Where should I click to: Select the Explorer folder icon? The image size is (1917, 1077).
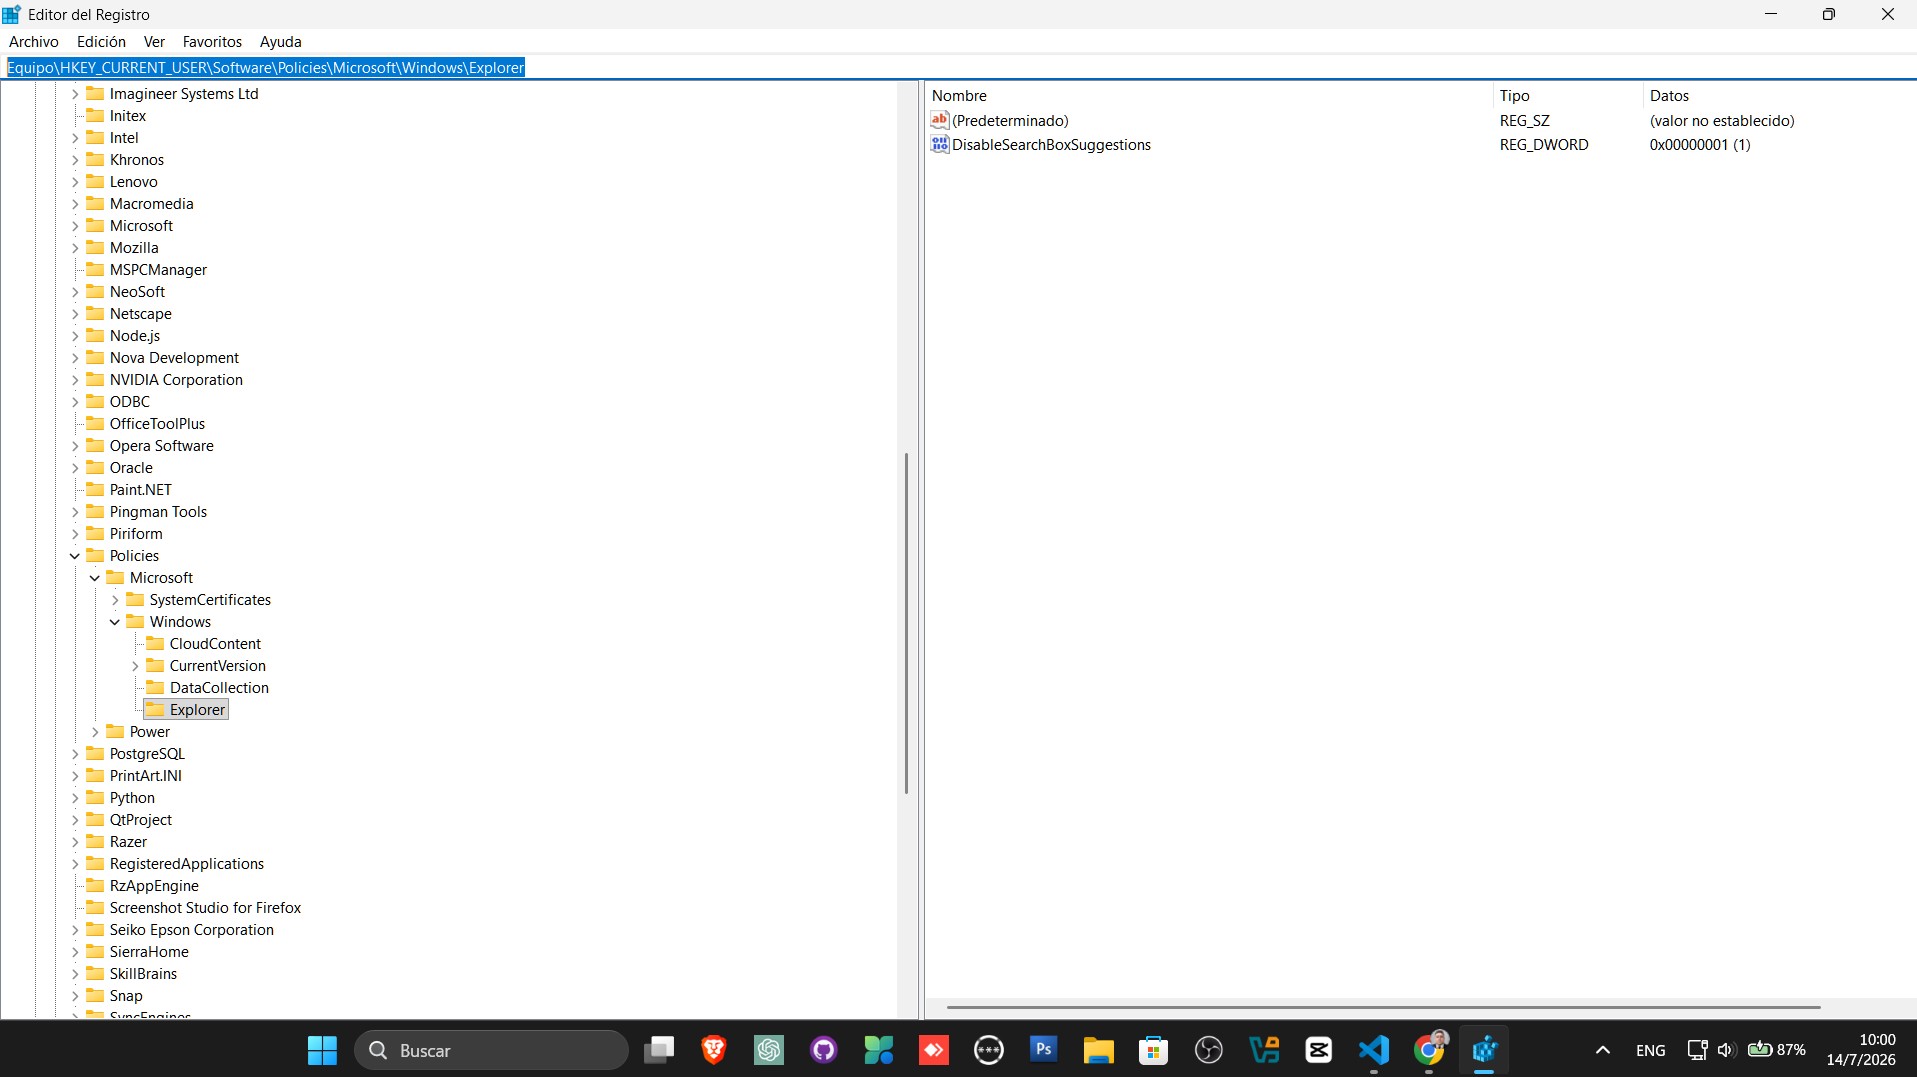coord(155,710)
